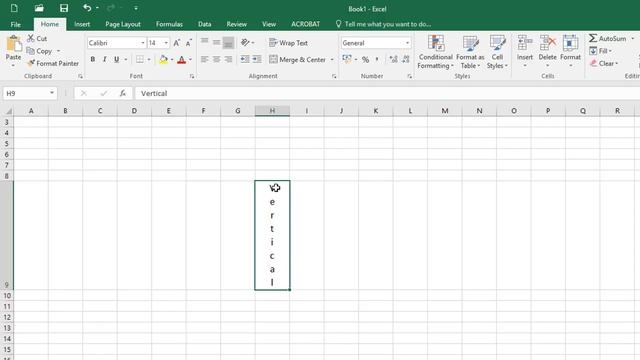Set Middle Align for cell text
Screen dimensions: 640x360
click(x=216, y=42)
